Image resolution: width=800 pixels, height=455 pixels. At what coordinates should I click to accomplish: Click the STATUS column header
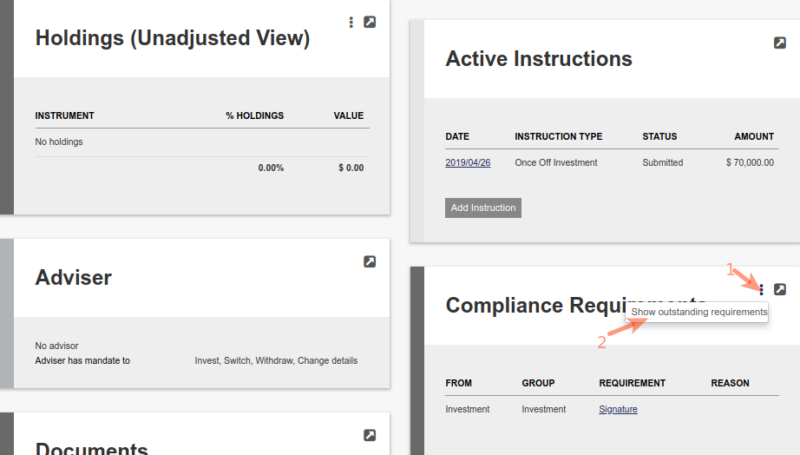click(x=659, y=137)
